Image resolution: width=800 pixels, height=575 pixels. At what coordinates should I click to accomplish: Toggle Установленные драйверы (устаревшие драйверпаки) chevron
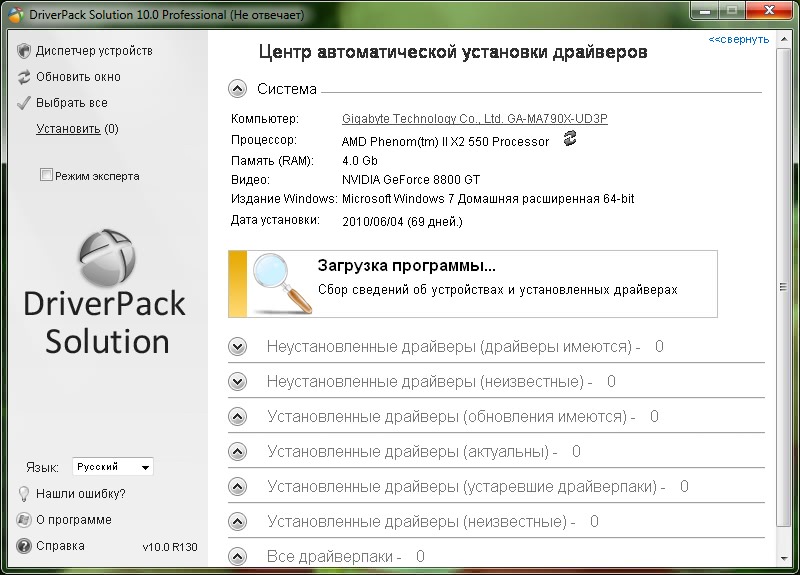tap(237, 487)
